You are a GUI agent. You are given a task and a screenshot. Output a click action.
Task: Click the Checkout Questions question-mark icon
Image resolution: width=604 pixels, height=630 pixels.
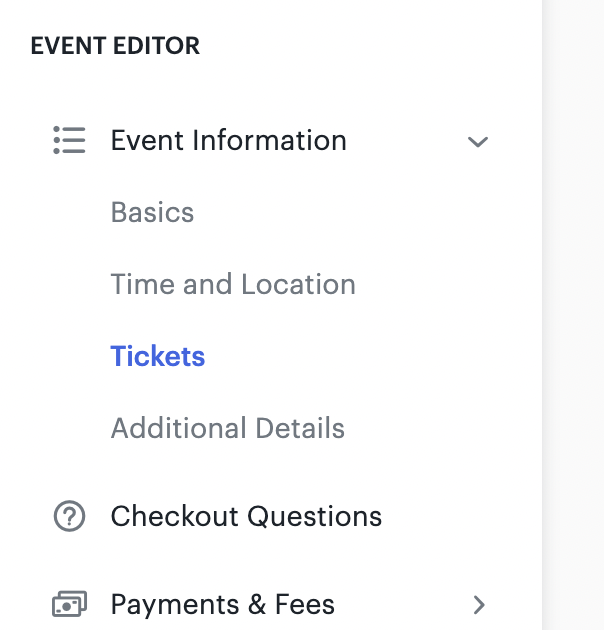coord(70,516)
